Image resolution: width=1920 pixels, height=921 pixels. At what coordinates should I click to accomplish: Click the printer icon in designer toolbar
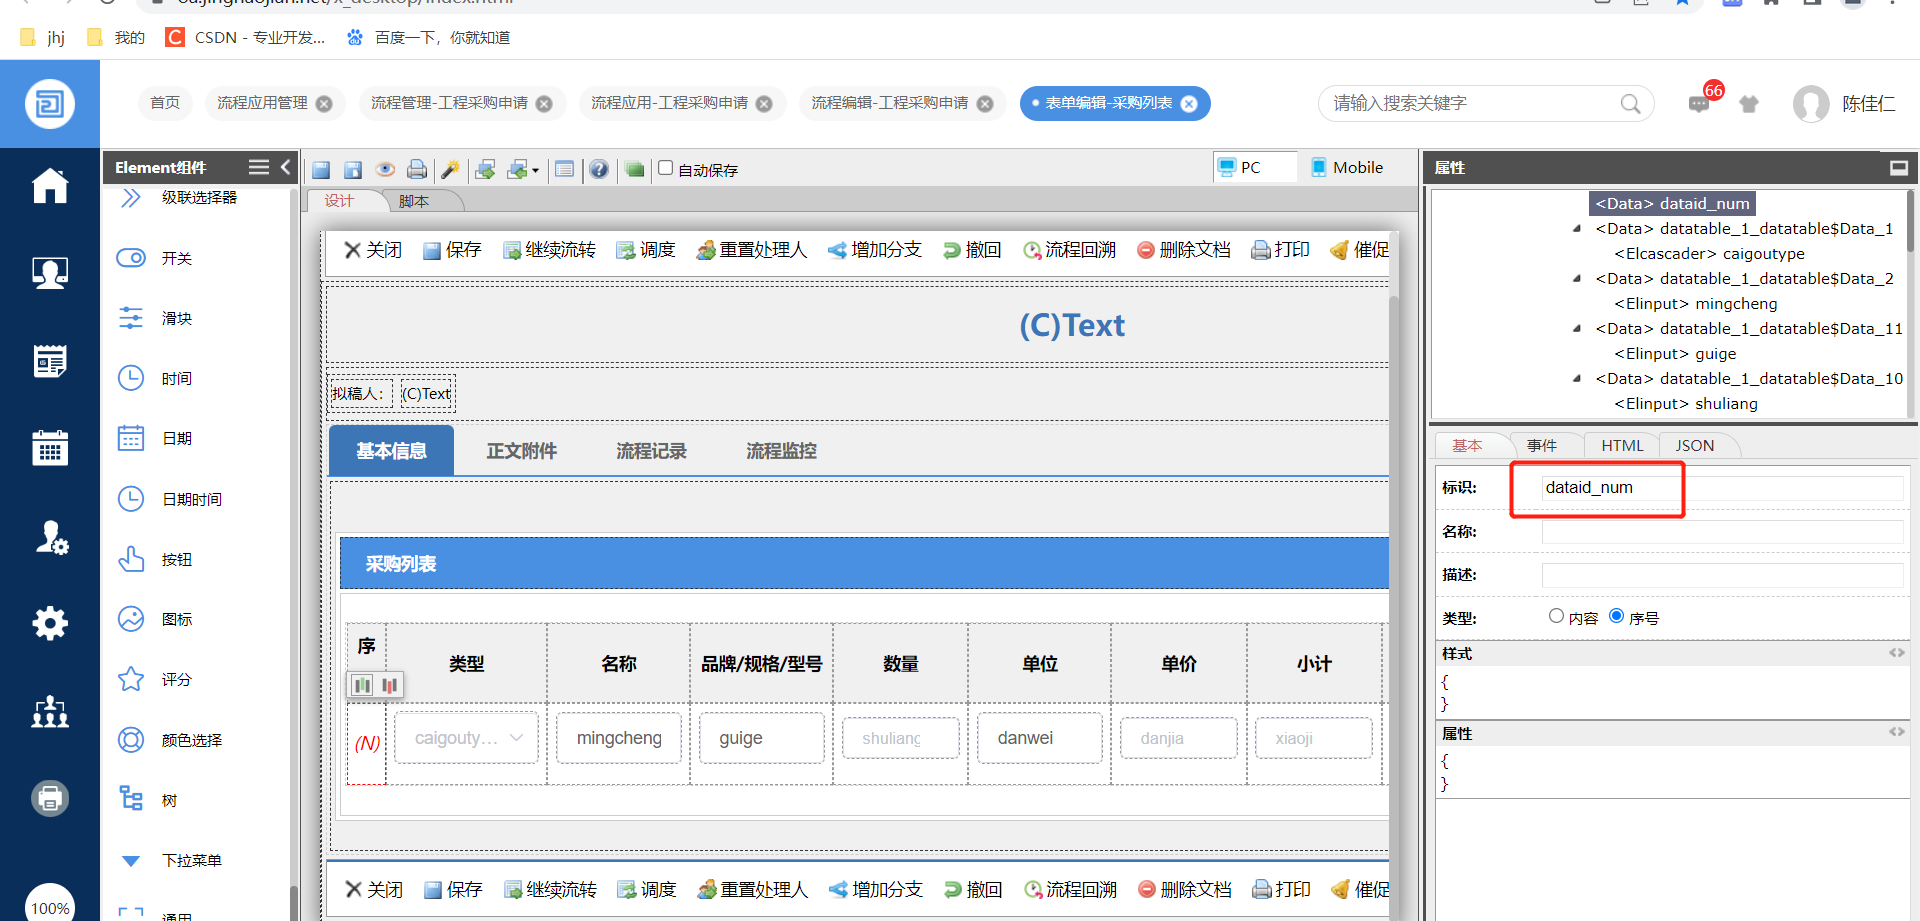click(417, 169)
